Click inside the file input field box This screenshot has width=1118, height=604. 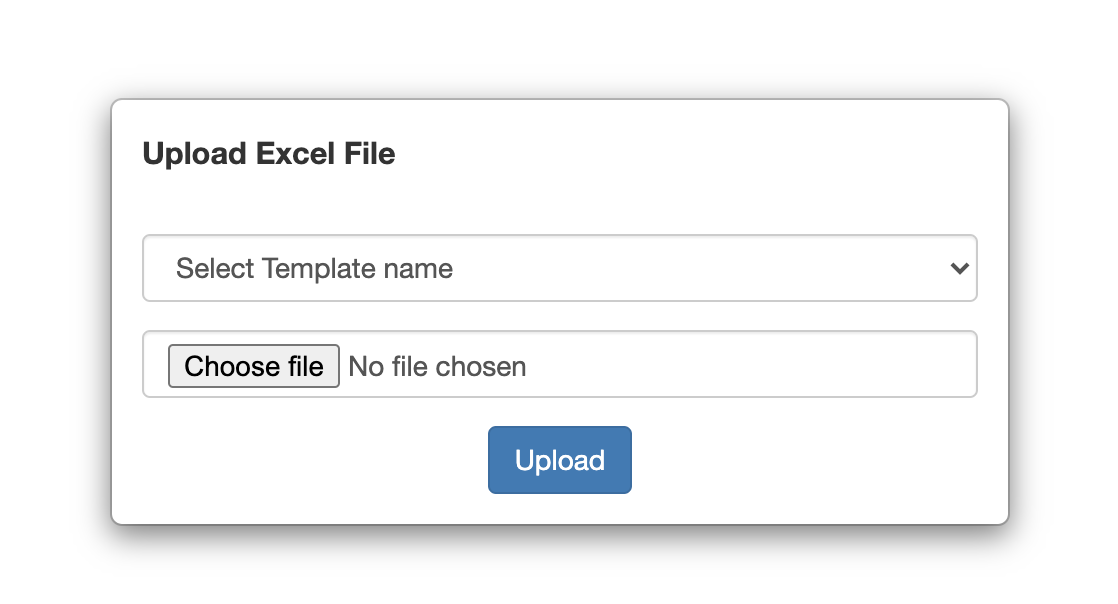click(560, 364)
